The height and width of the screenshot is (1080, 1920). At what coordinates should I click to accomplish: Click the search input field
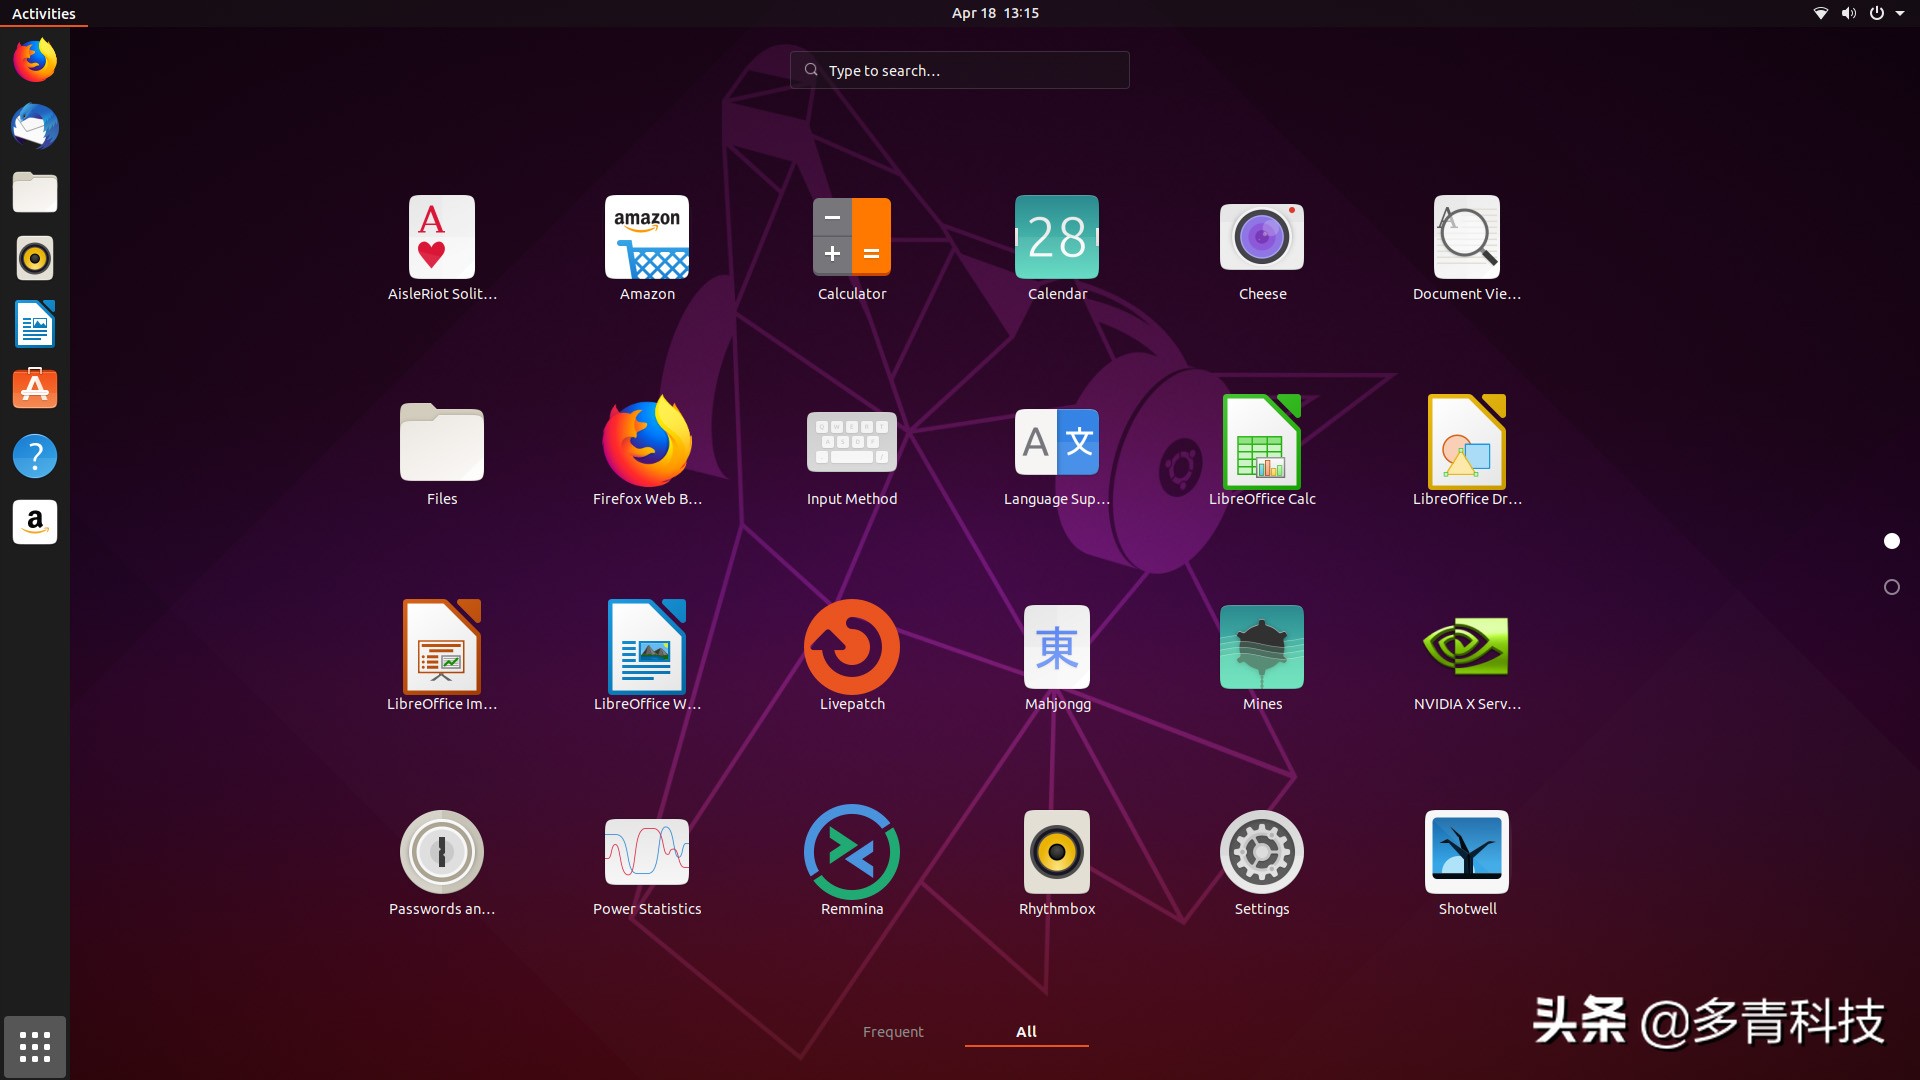click(960, 70)
